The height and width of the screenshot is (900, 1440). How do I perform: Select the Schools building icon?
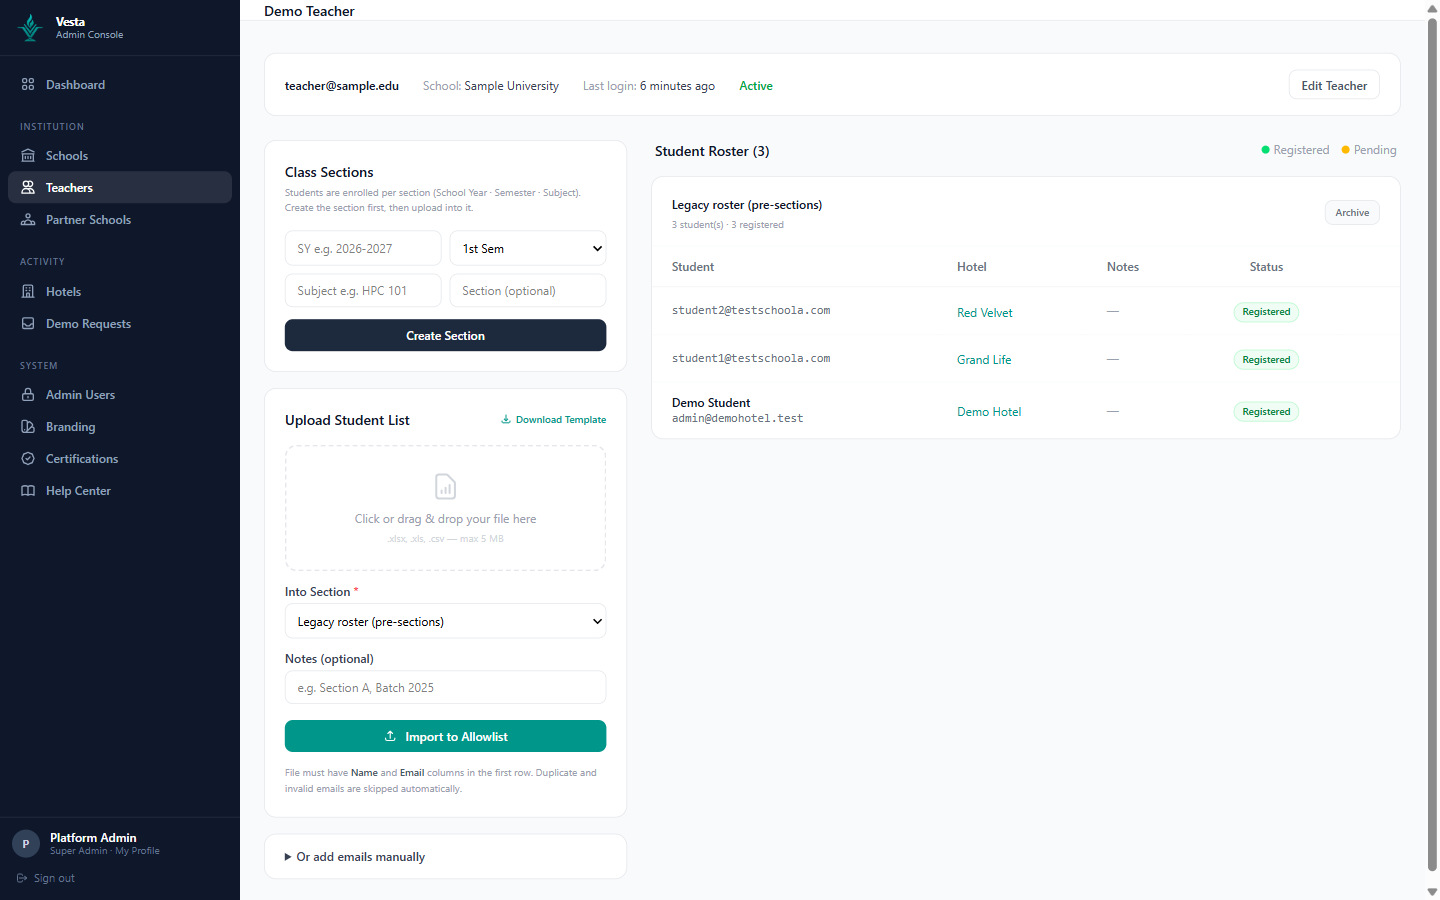[28, 156]
